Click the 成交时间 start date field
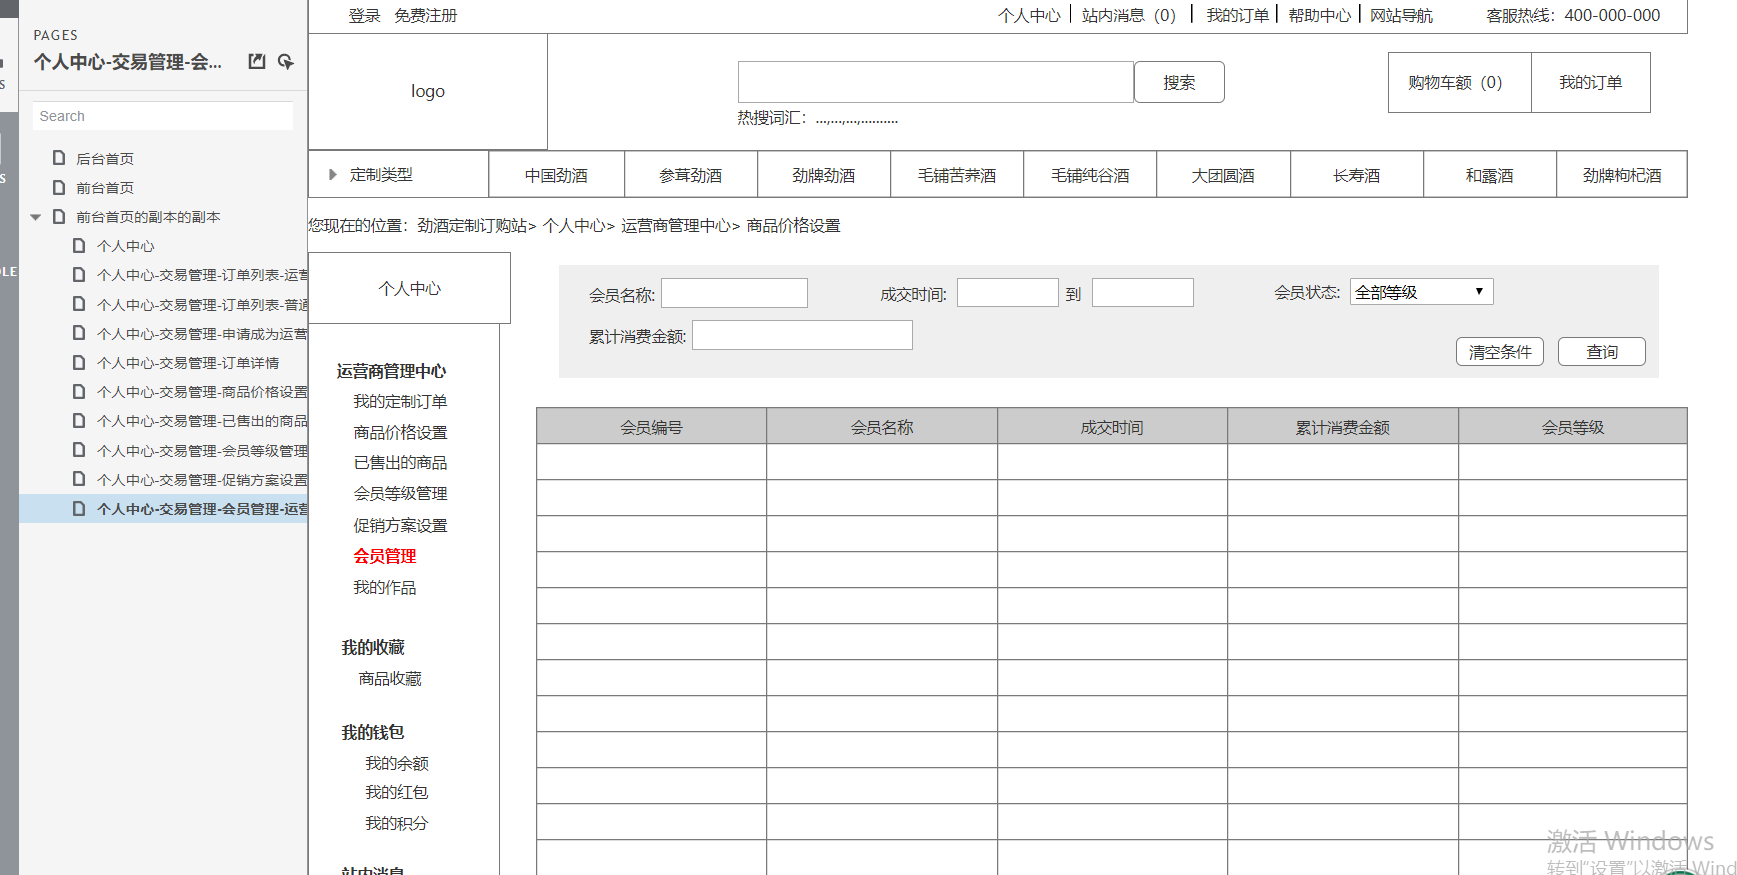The height and width of the screenshot is (875, 1737). pyautogui.click(x=1008, y=293)
